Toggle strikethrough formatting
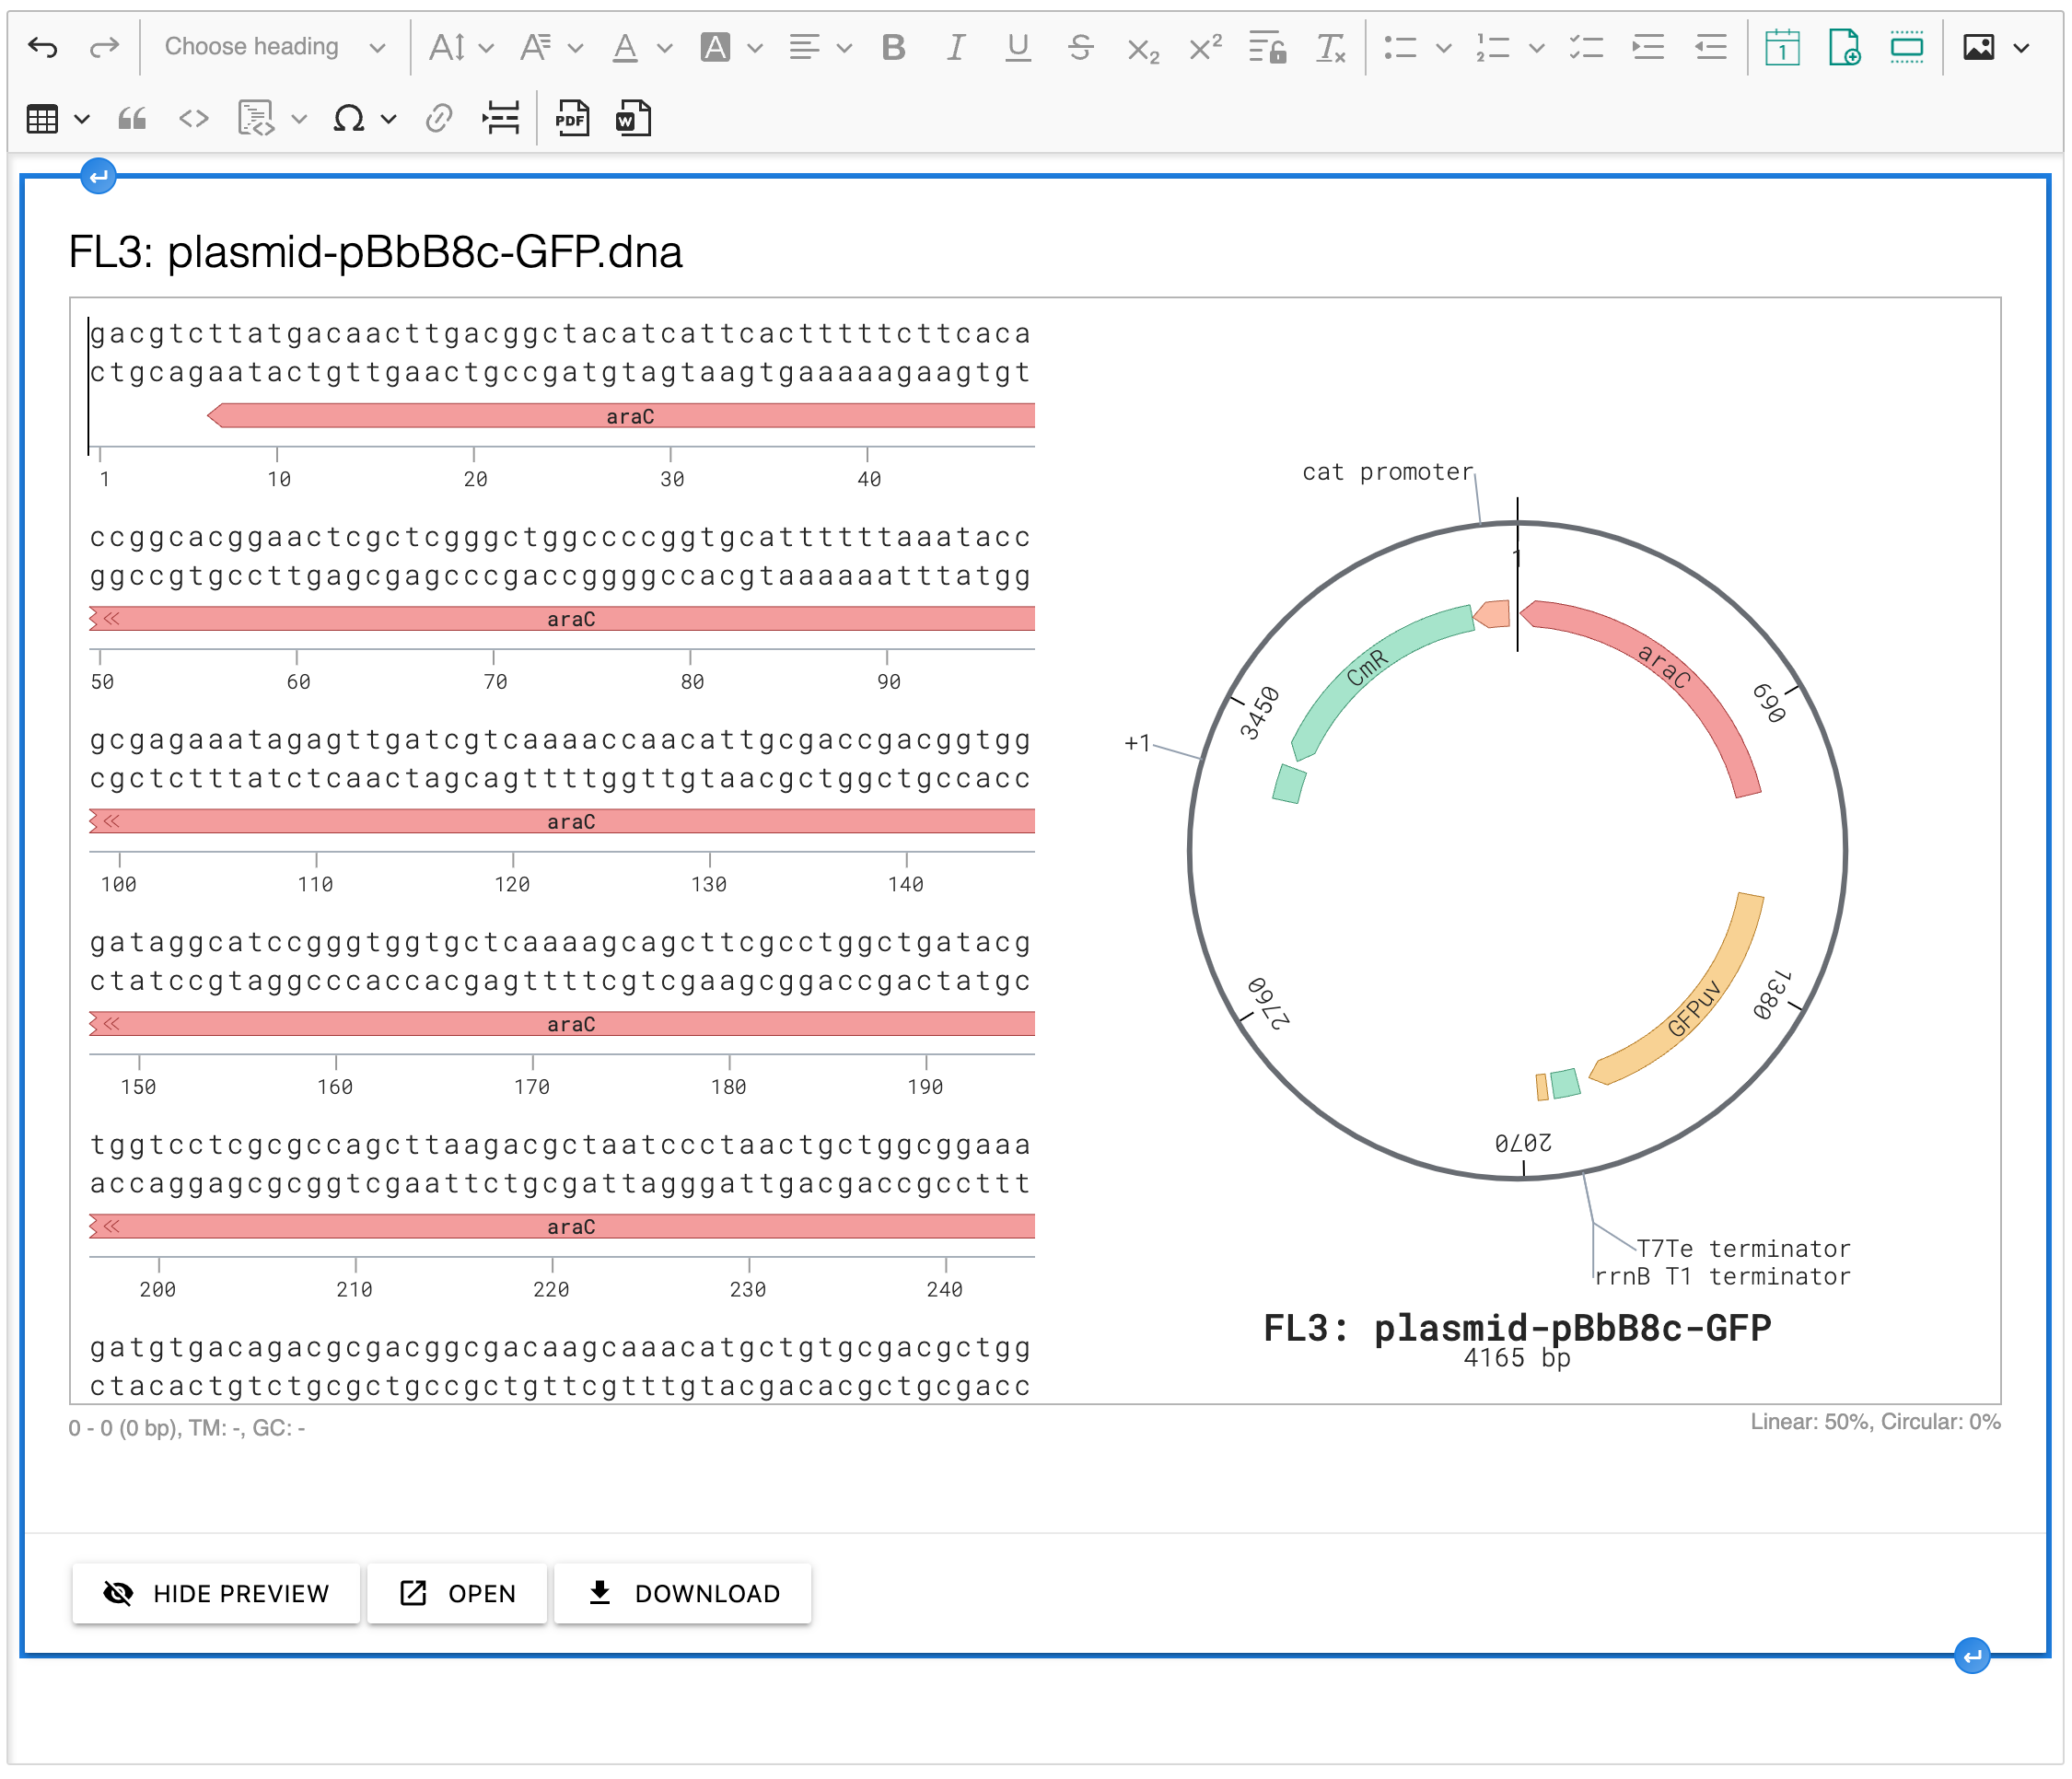Screen dimensions: 2072x1779 coord(1080,47)
